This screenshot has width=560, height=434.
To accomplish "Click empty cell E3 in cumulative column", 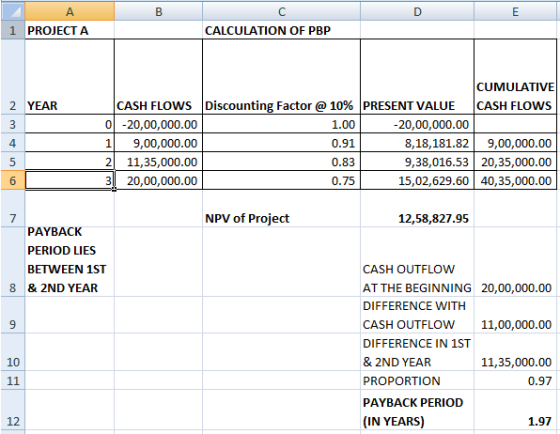I will pyautogui.click(x=515, y=124).
